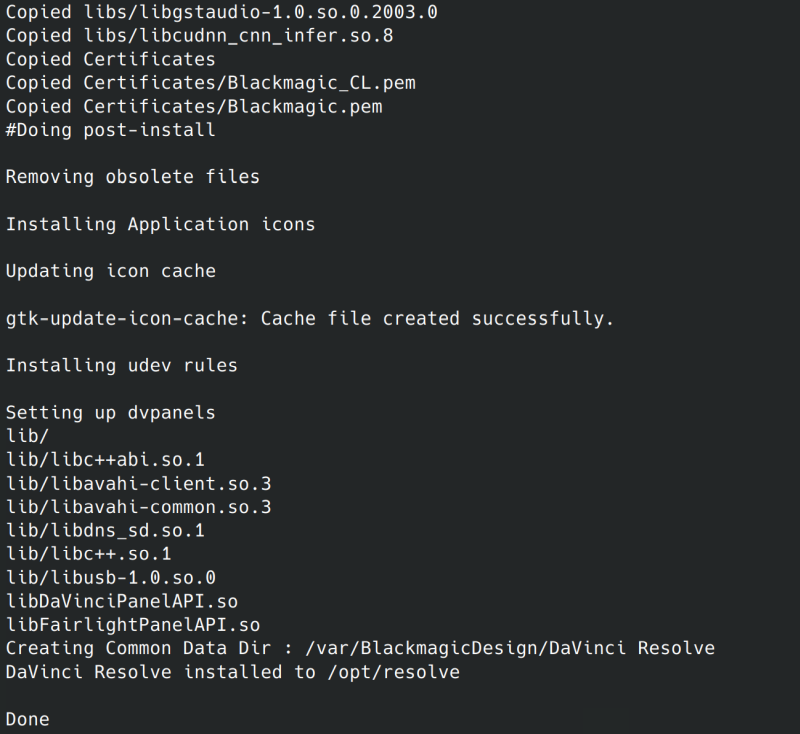800x734 pixels.
Task: Click the 'Removing obsolete files' line
Action: click(133, 177)
